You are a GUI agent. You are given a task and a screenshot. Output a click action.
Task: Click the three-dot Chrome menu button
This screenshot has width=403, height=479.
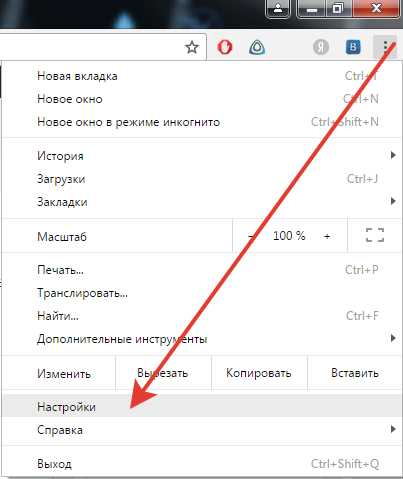[385, 47]
